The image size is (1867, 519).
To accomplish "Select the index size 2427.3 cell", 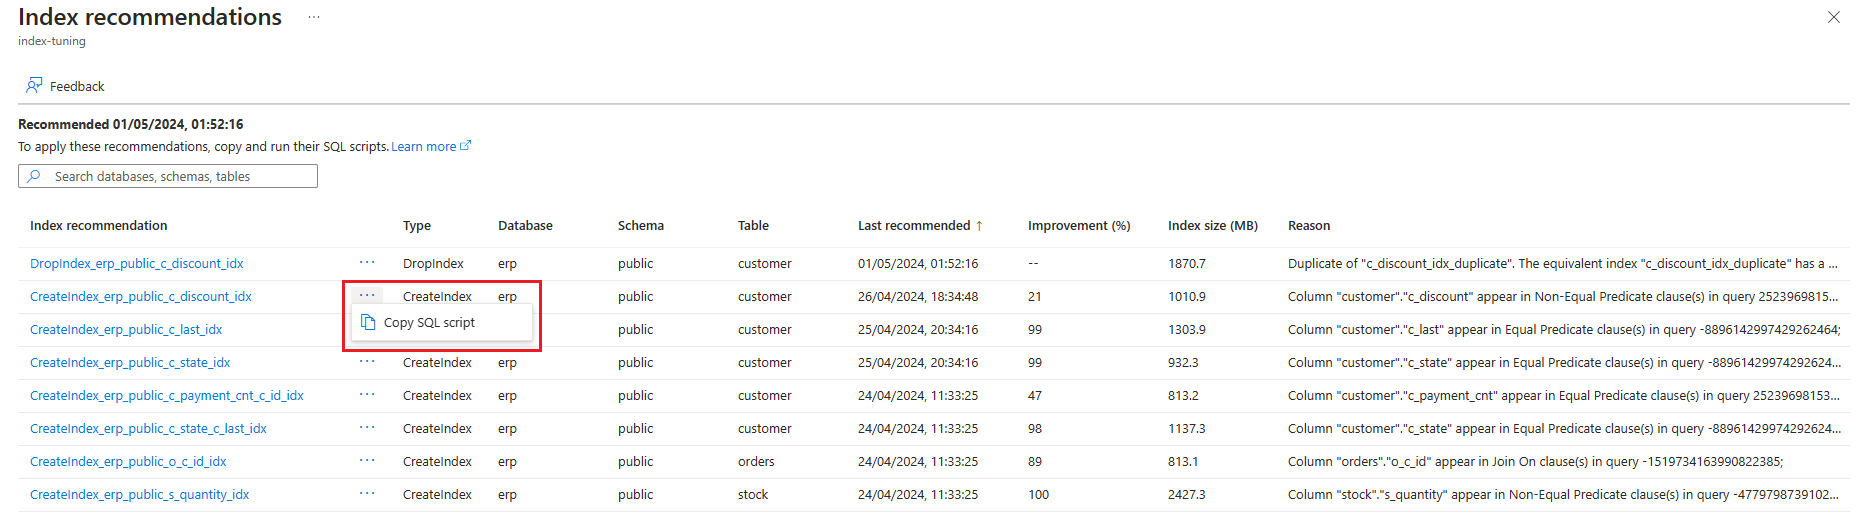I will [1187, 495].
